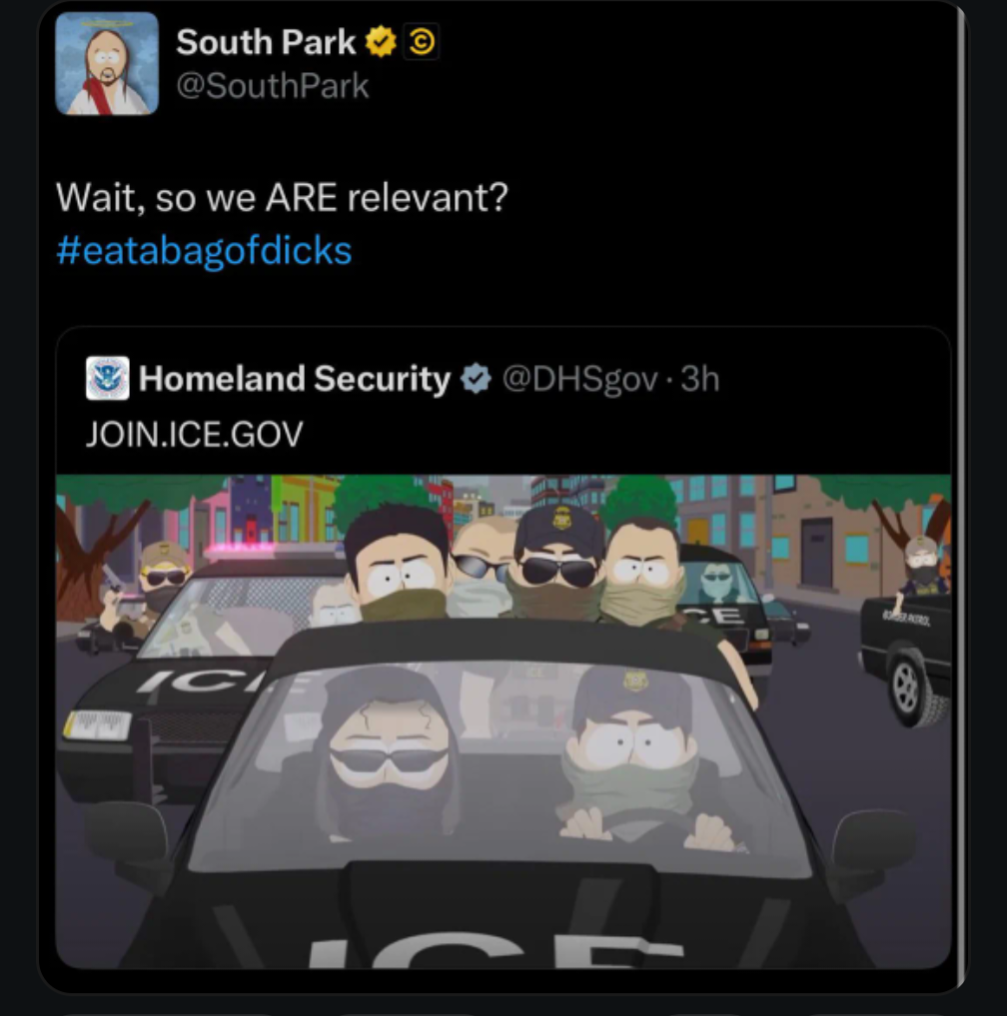Image resolution: width=1007 pixels, height=1016 pixels.
Task: Click the gold verified badge beside South Park
Action: coord(381,42)
